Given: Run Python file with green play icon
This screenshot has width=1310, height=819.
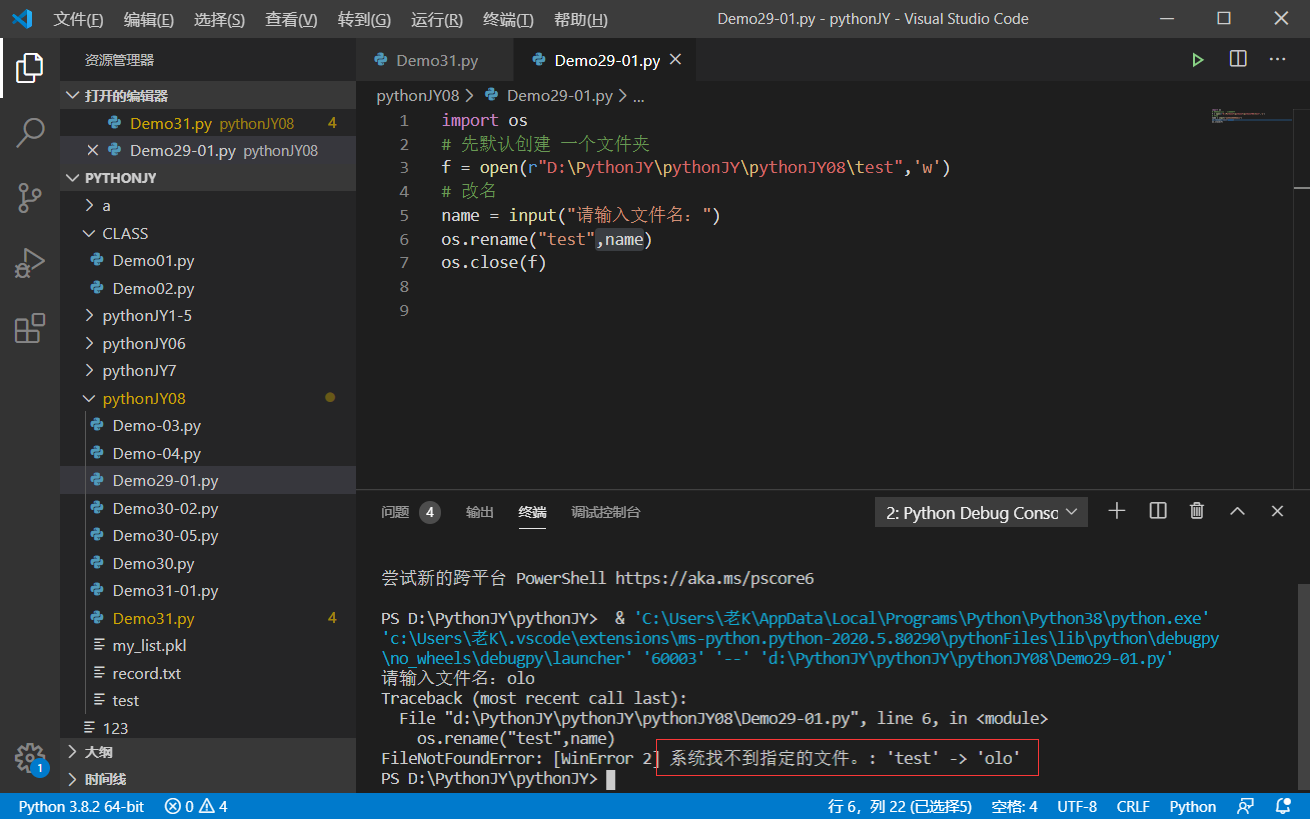Looking at the screenshot, I should click(1197, 60).
